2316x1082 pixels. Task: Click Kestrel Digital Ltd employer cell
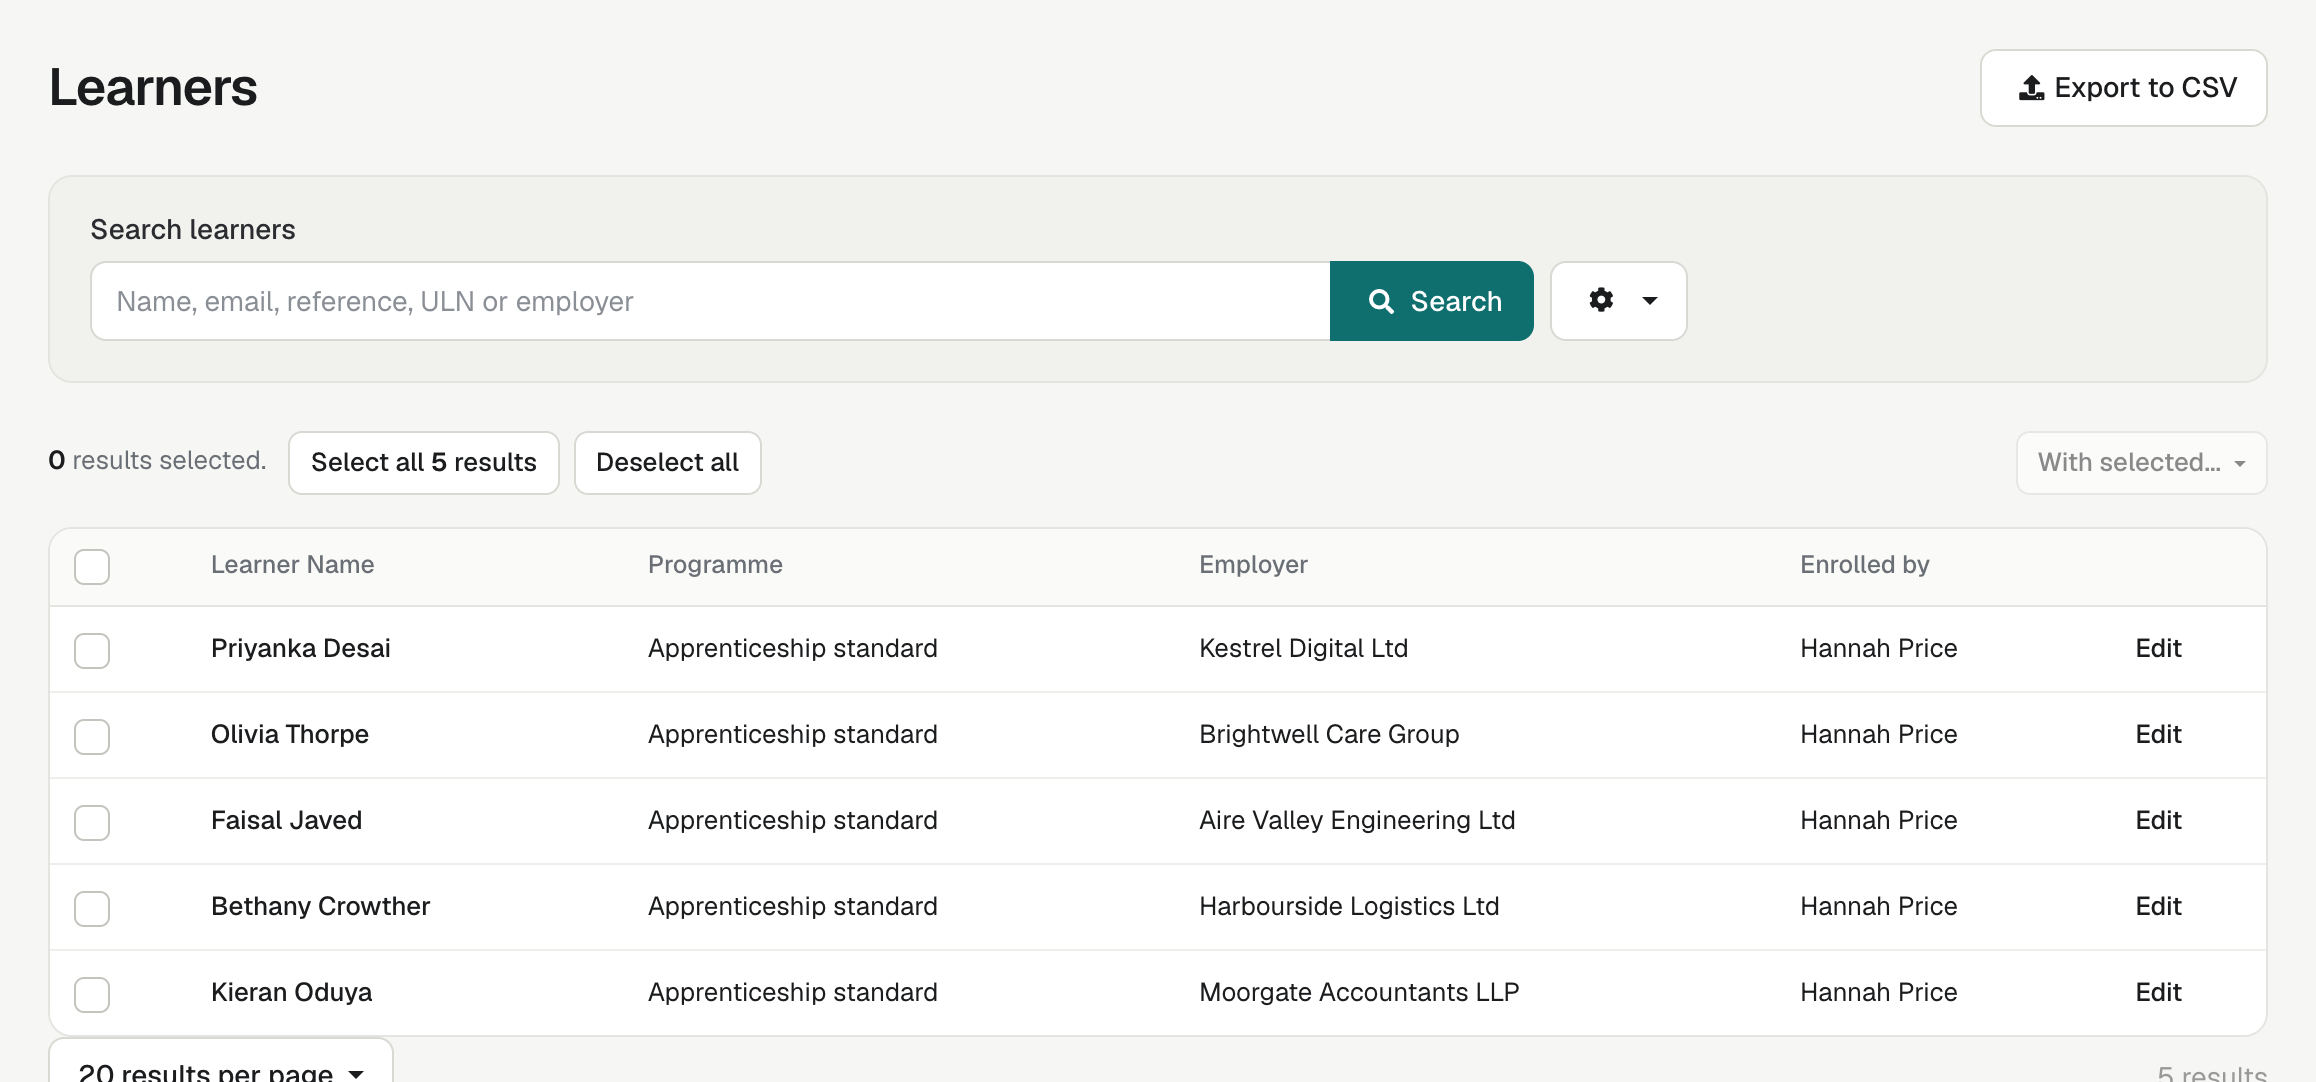point(1303,648)
